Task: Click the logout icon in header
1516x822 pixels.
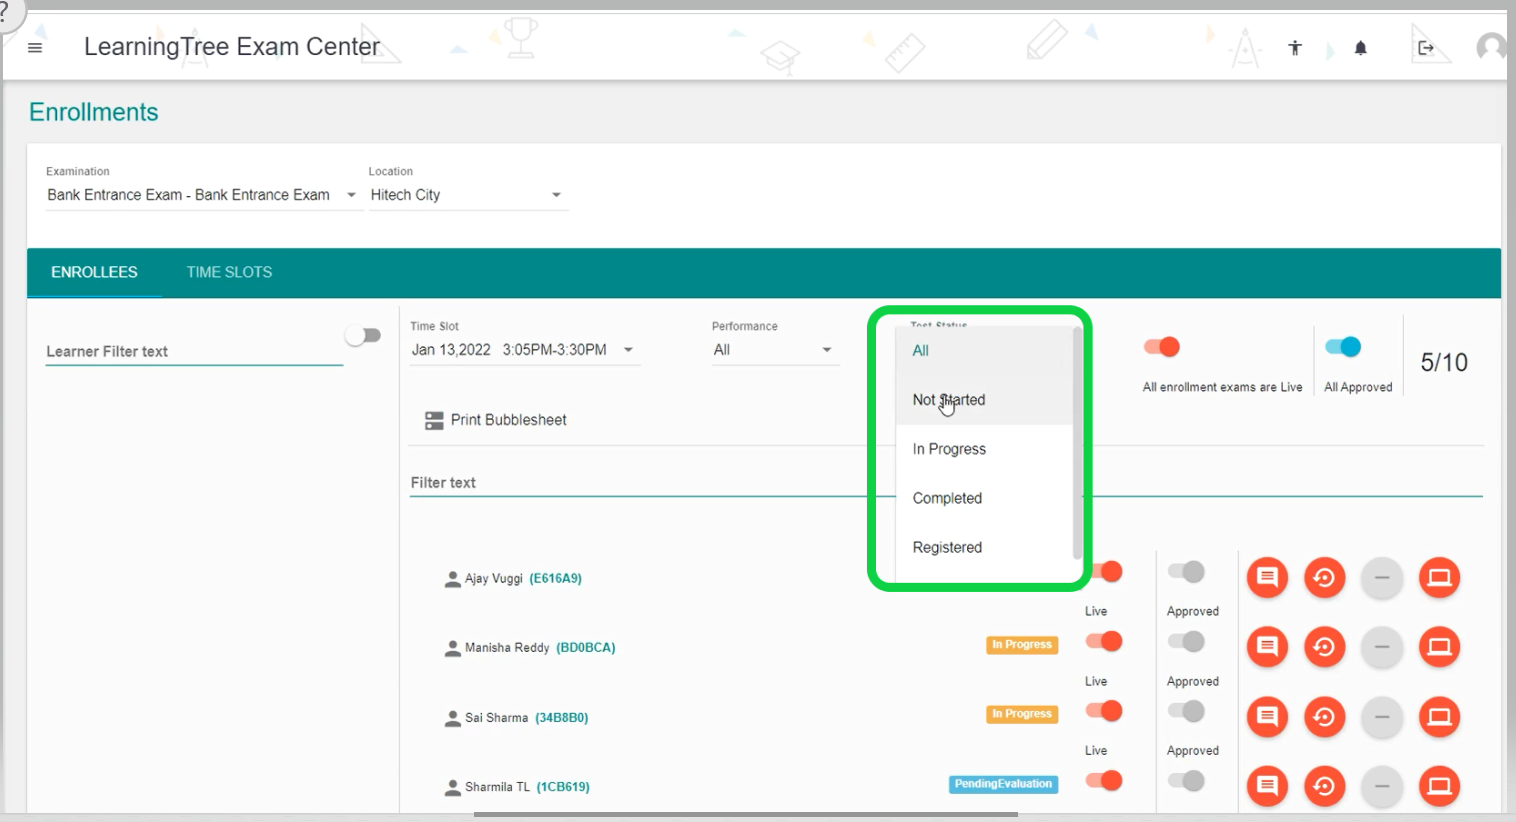Action: pyautogui.click(x=1426, y=48)
